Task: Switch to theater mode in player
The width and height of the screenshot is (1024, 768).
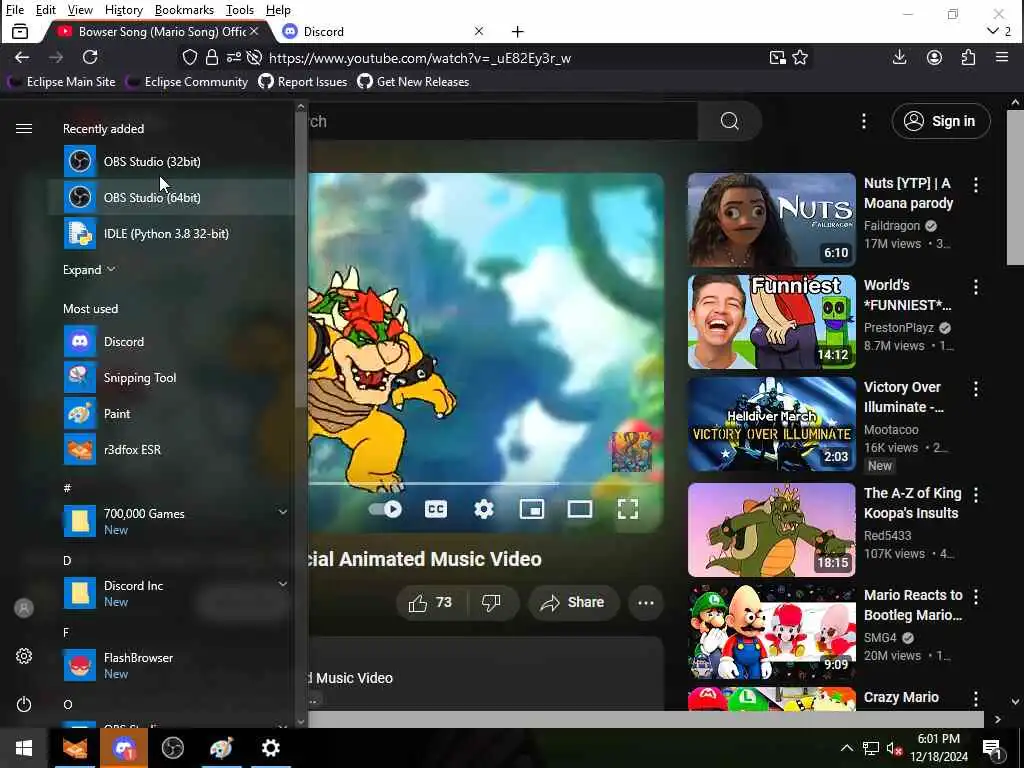Action: click(x=580, y=509)
